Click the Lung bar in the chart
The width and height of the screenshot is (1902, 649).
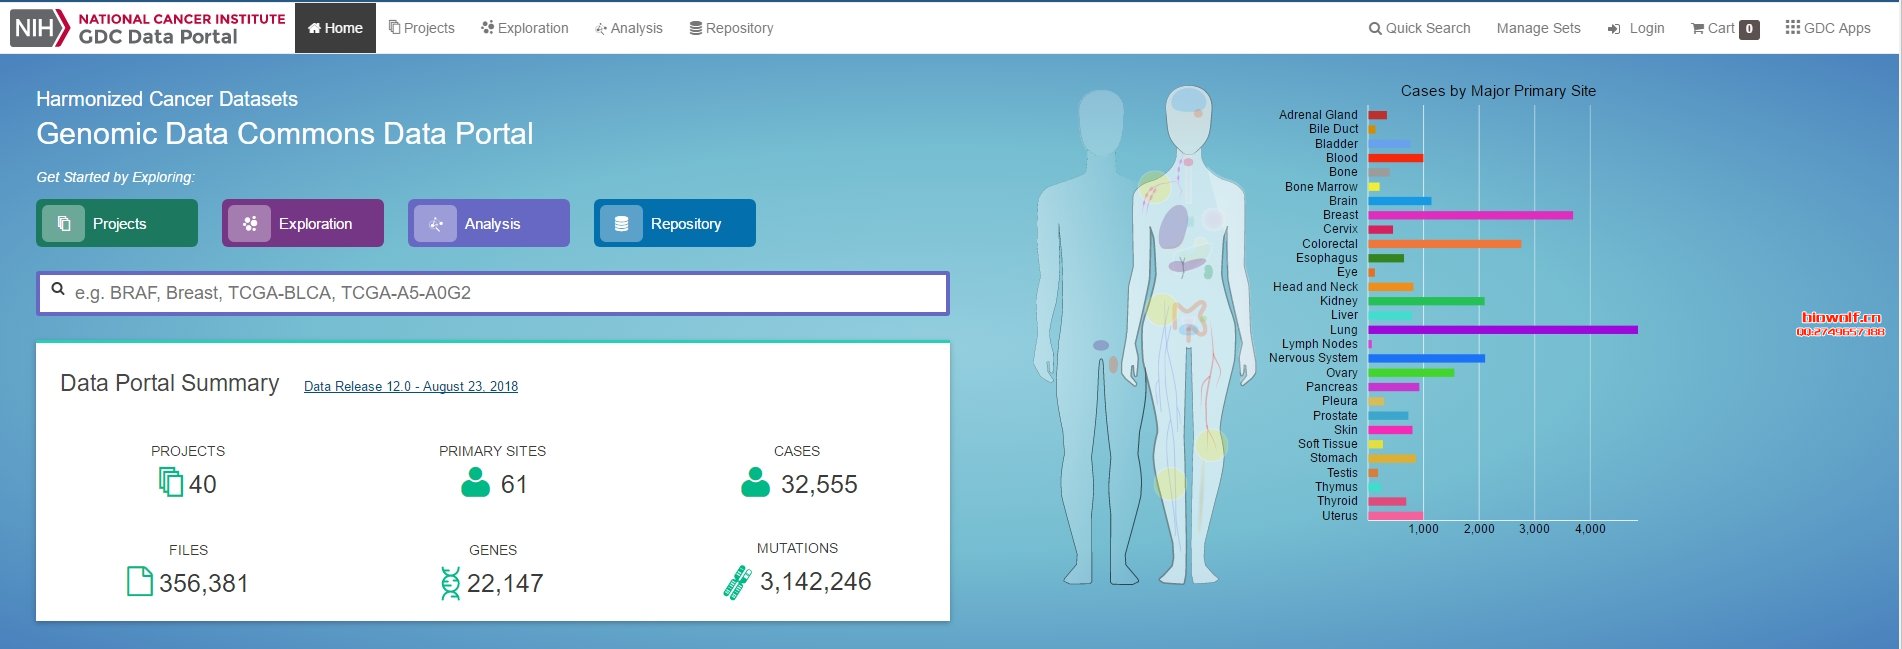pyautogui.click(x=1503, y=330)
